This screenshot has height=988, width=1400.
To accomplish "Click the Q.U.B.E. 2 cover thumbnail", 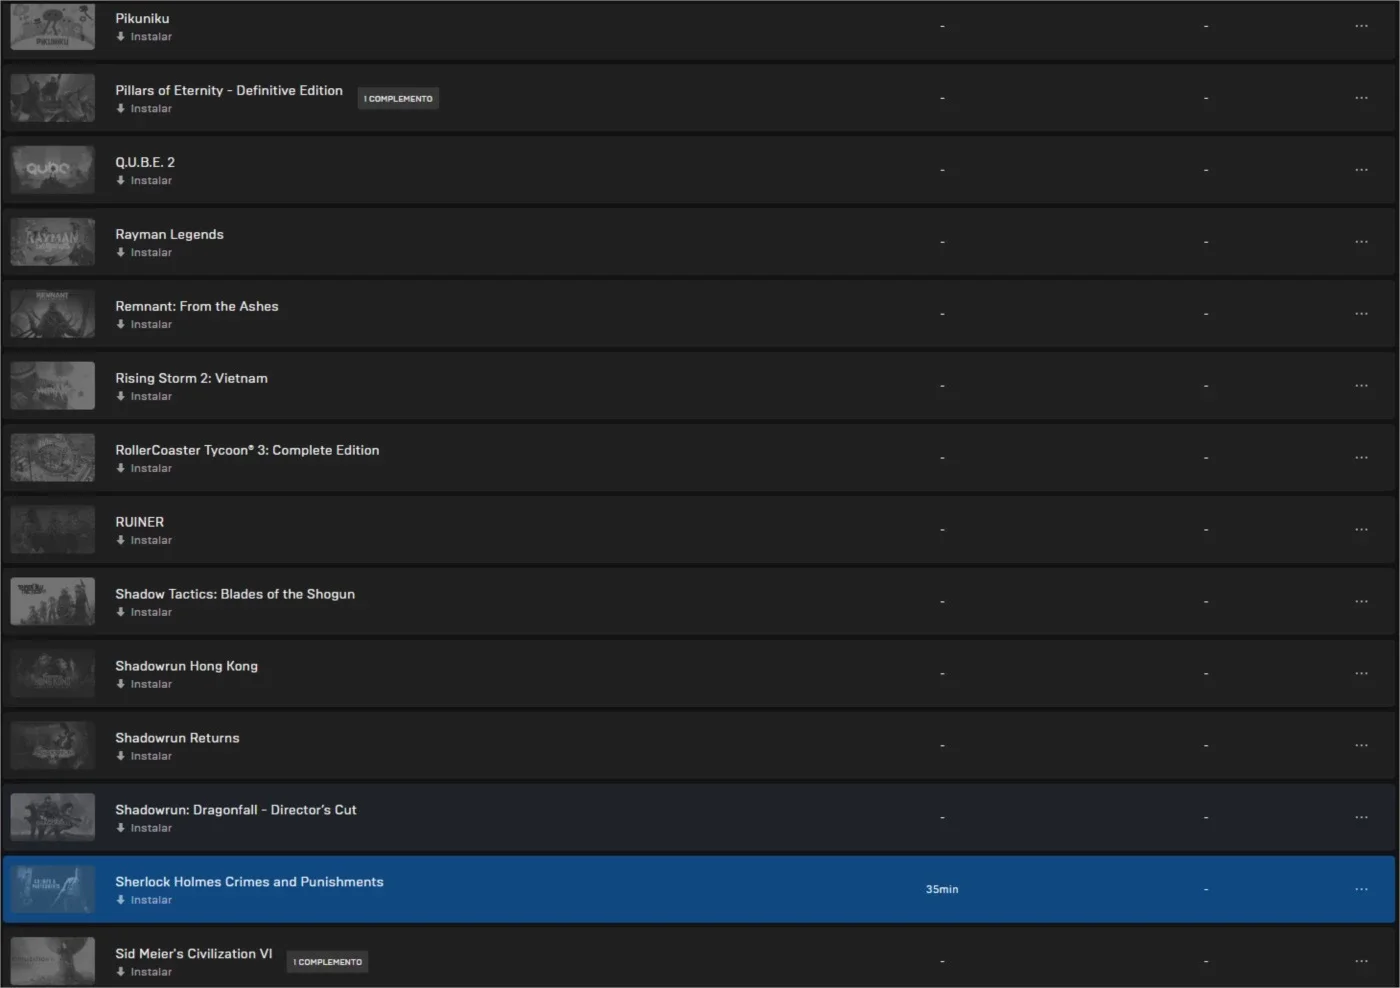I will pos(52,170).
